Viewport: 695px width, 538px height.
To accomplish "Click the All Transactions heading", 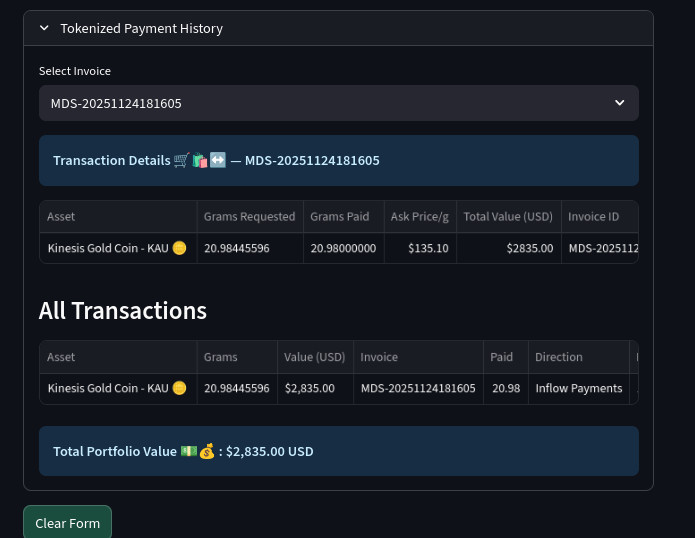I will pos(123,311).
